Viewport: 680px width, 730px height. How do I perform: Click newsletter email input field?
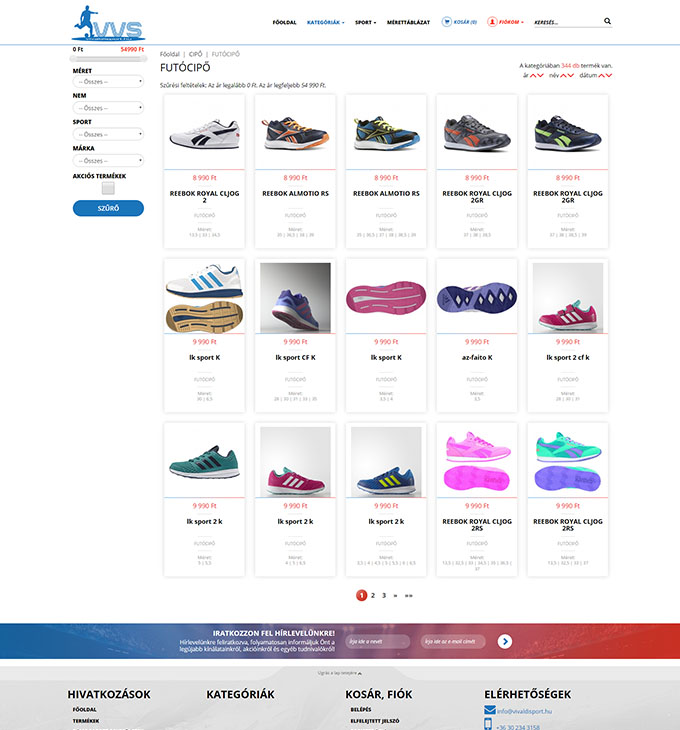click(x=452, y=642)
